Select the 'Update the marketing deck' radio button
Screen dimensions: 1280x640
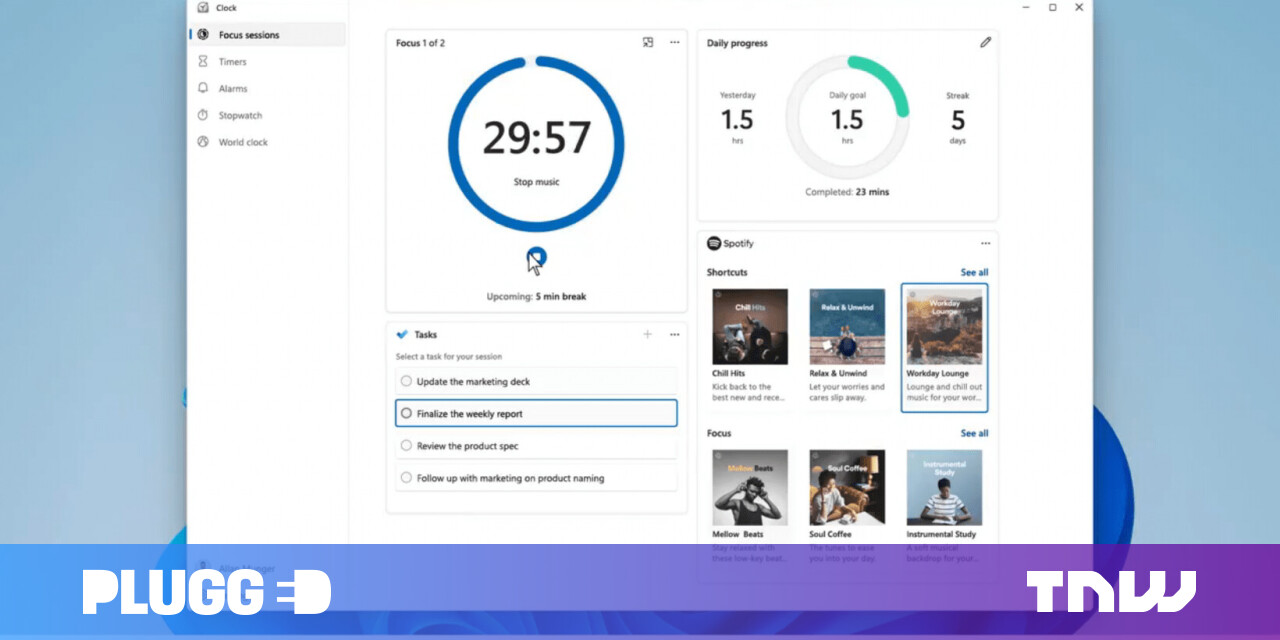point(406,381)
